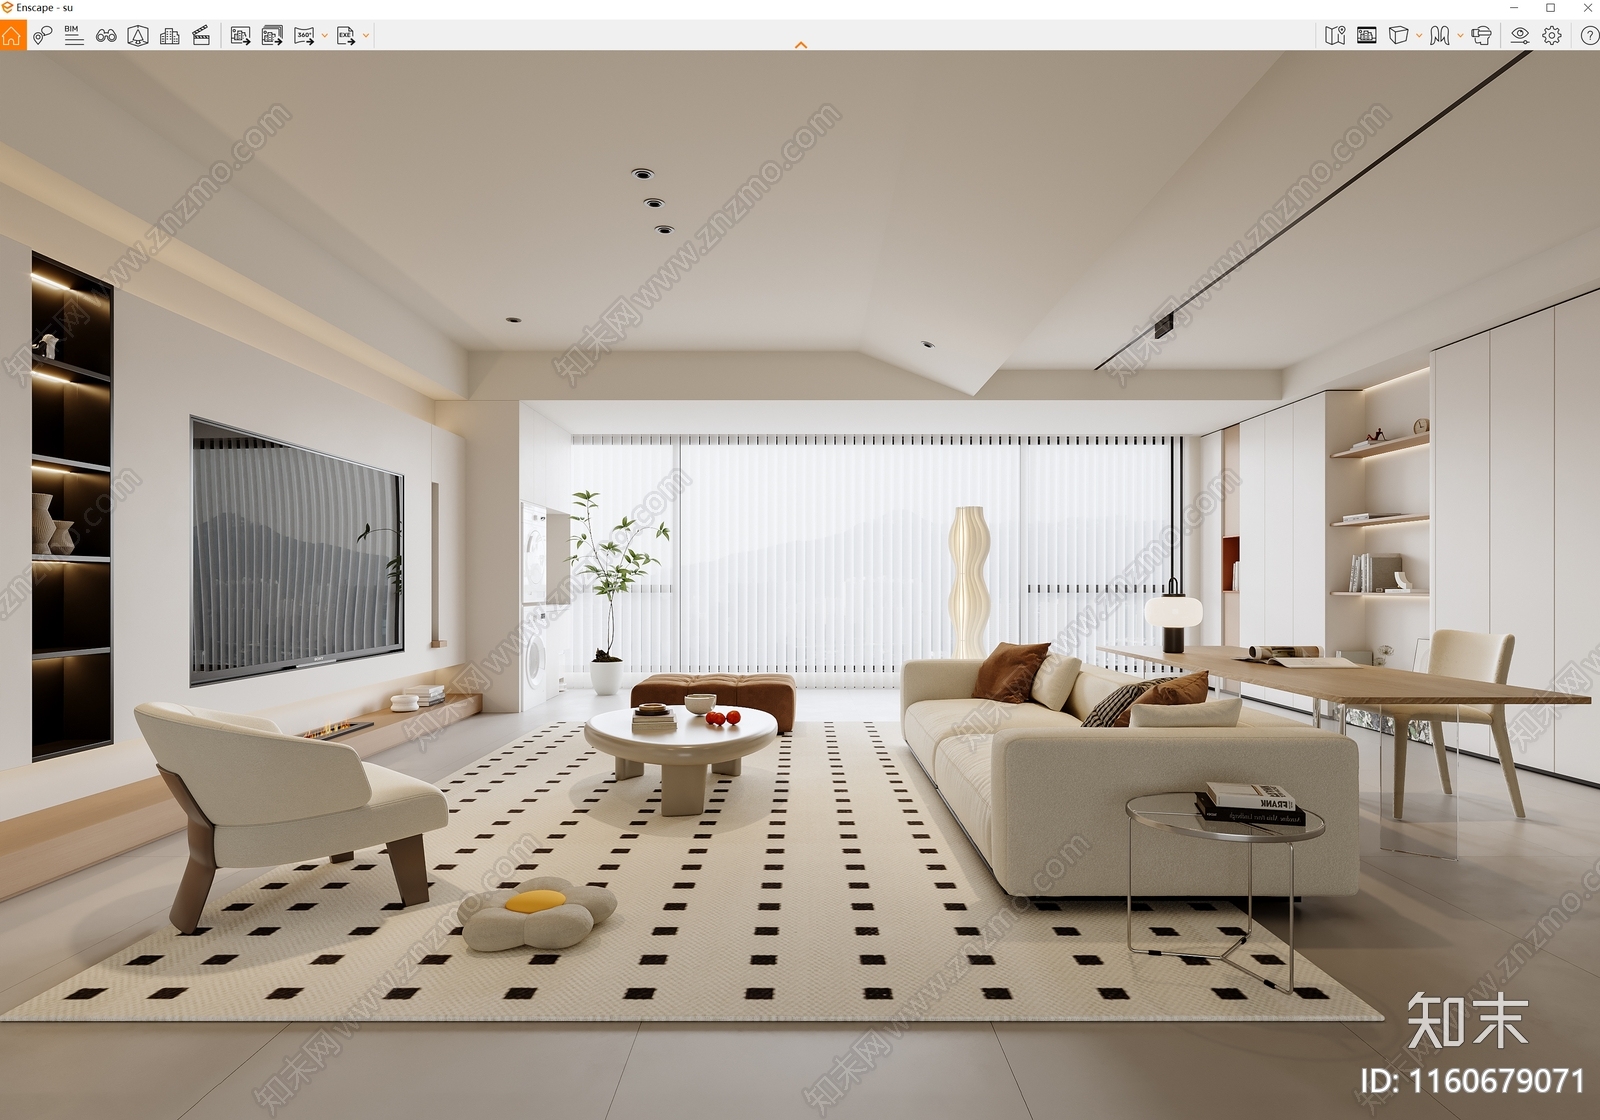Open the Video Editor clapperboard
Viewport: 1600px width, 1120px height.
coord(201,36)
